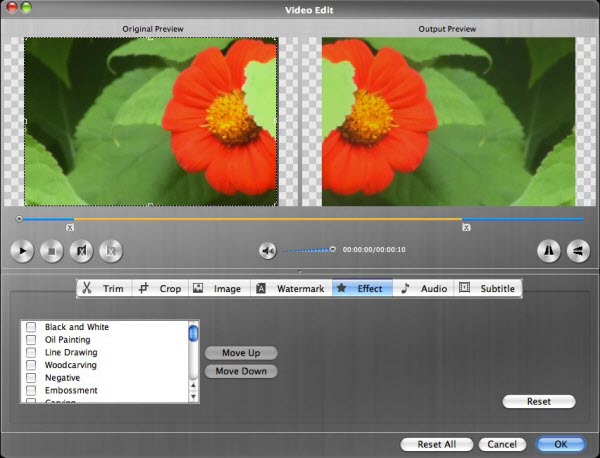This screenshot has height=458, width=600.
Task: Click the Move Down button
Action: (241, 371)
